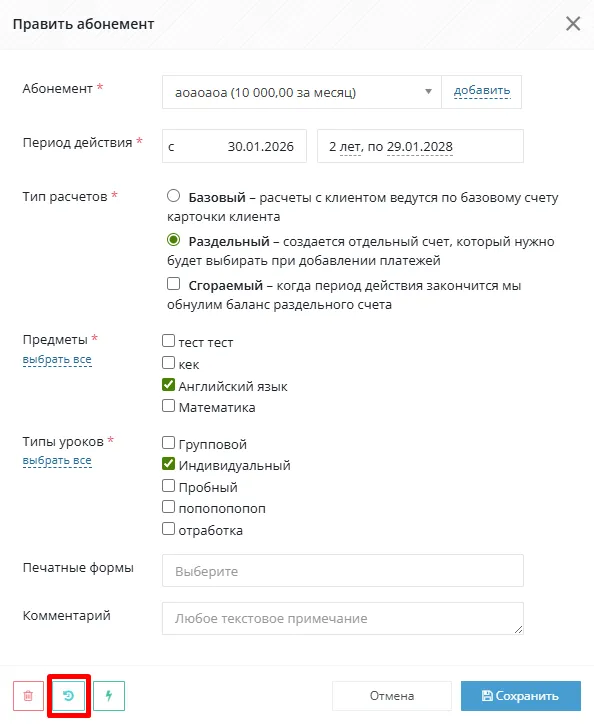Click выбрать все under Предметы
The height and width of the screenshot is (724, 594).
(x=57, y=359)
